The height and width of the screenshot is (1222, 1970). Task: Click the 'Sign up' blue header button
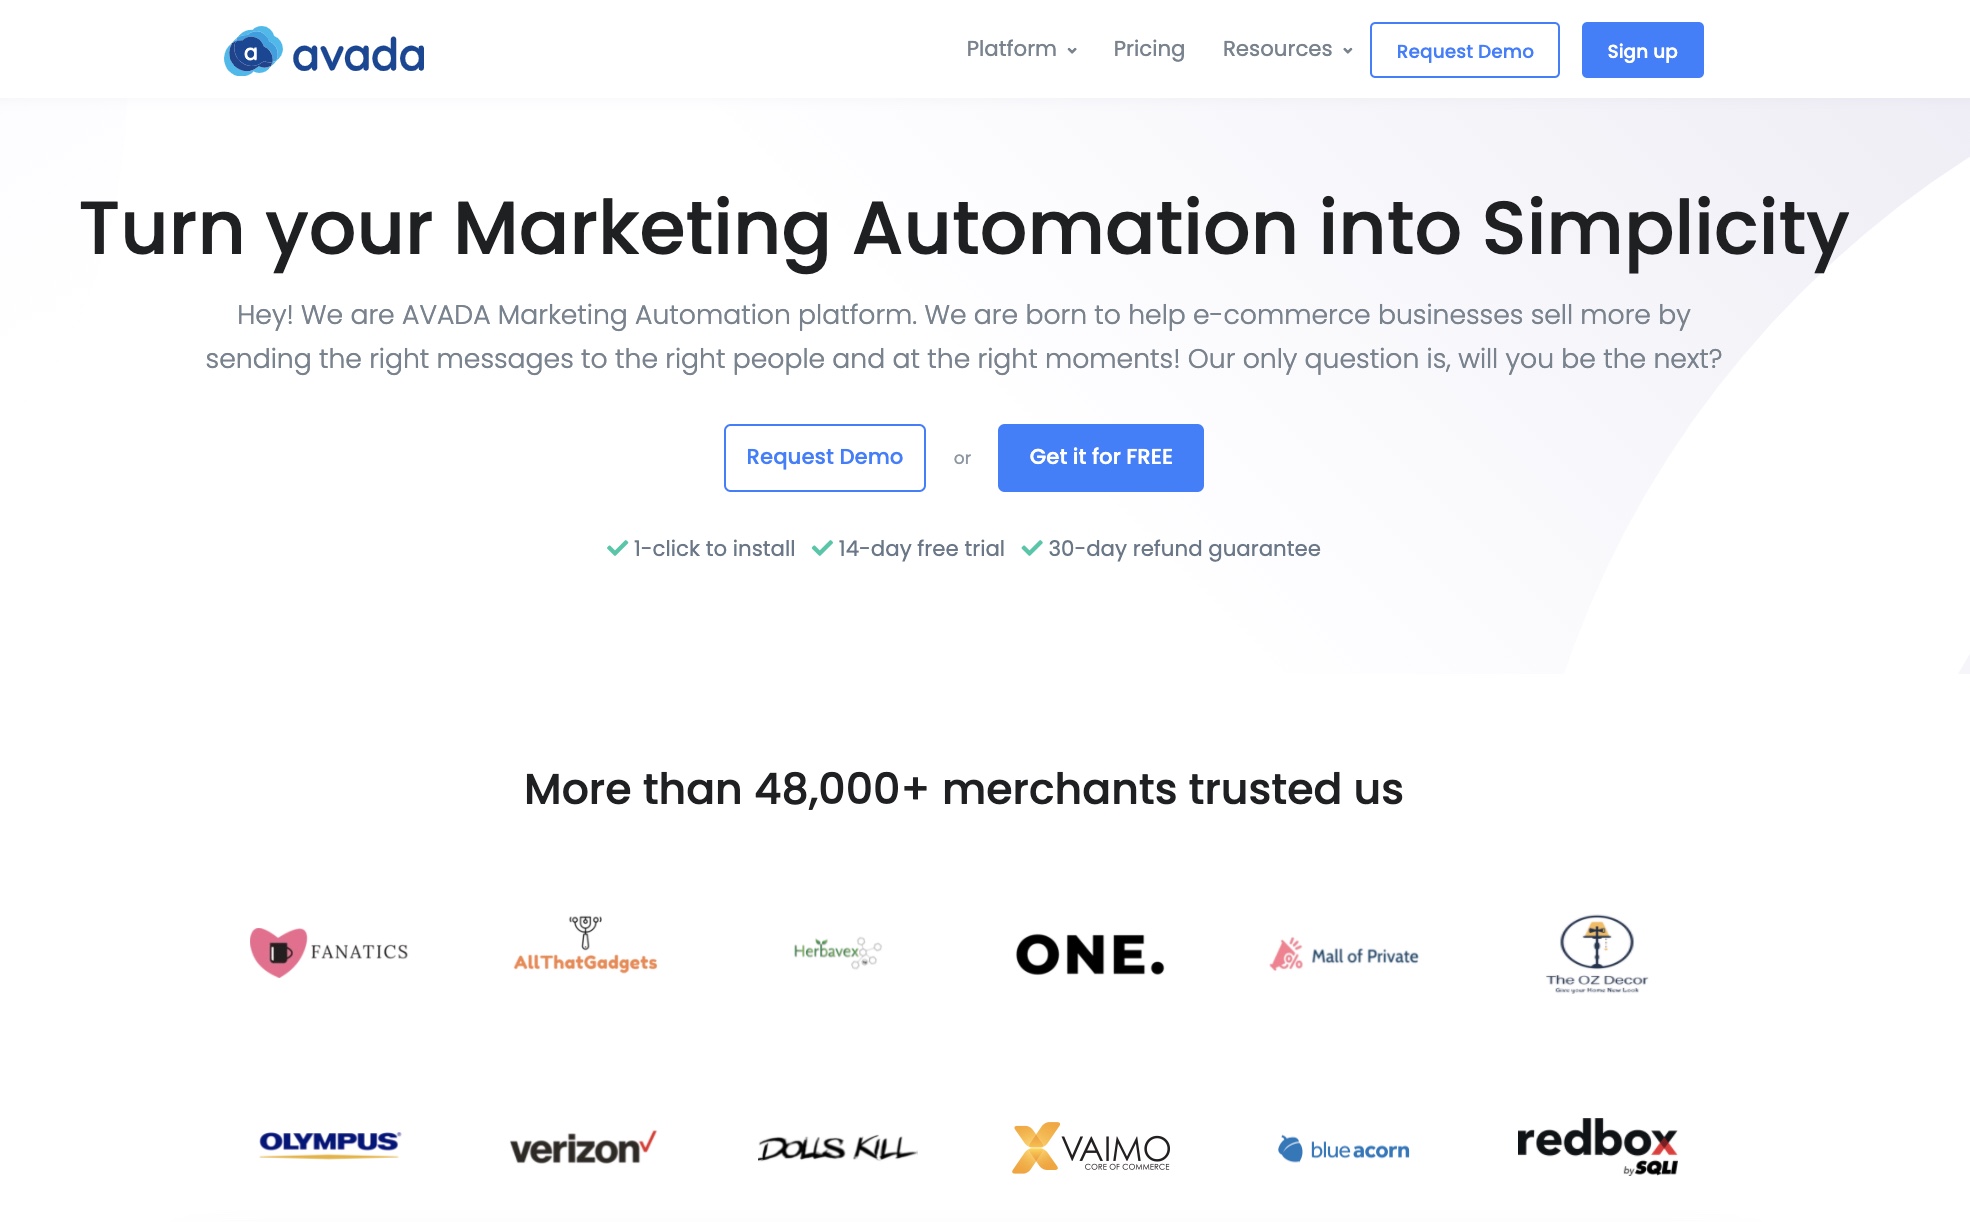(1641, 49)
